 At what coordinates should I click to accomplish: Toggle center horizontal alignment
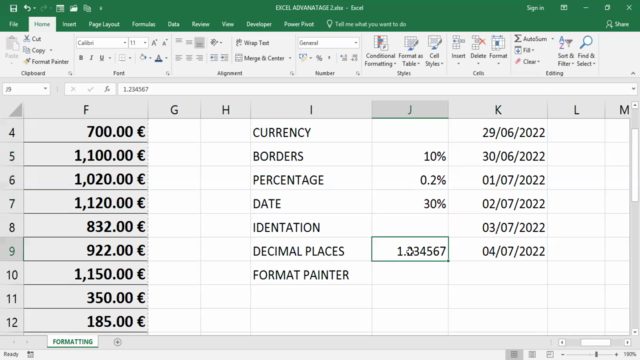click(189, 58)
